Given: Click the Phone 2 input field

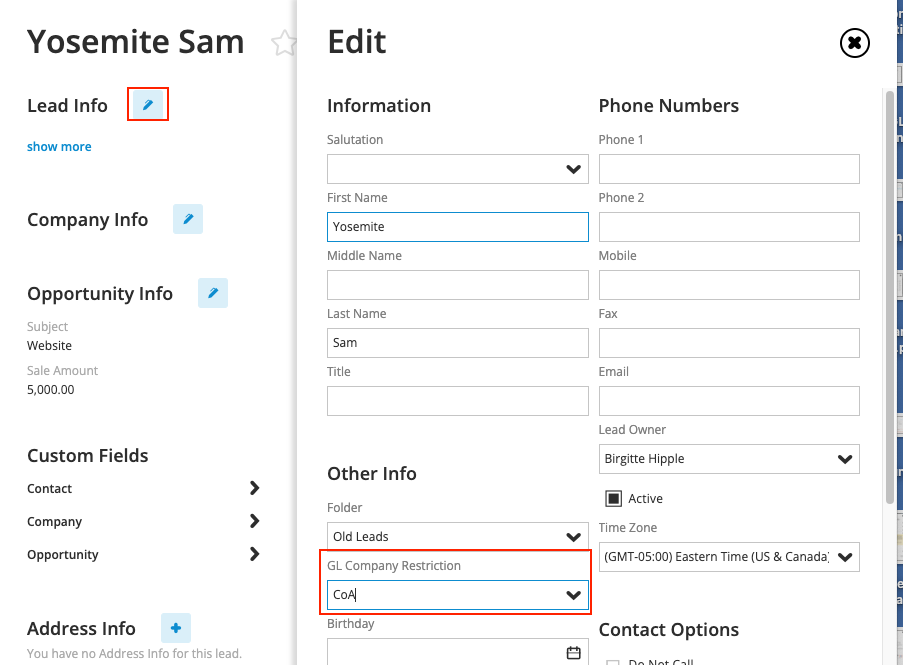Looking at the screenshot, I should (729, 227).
